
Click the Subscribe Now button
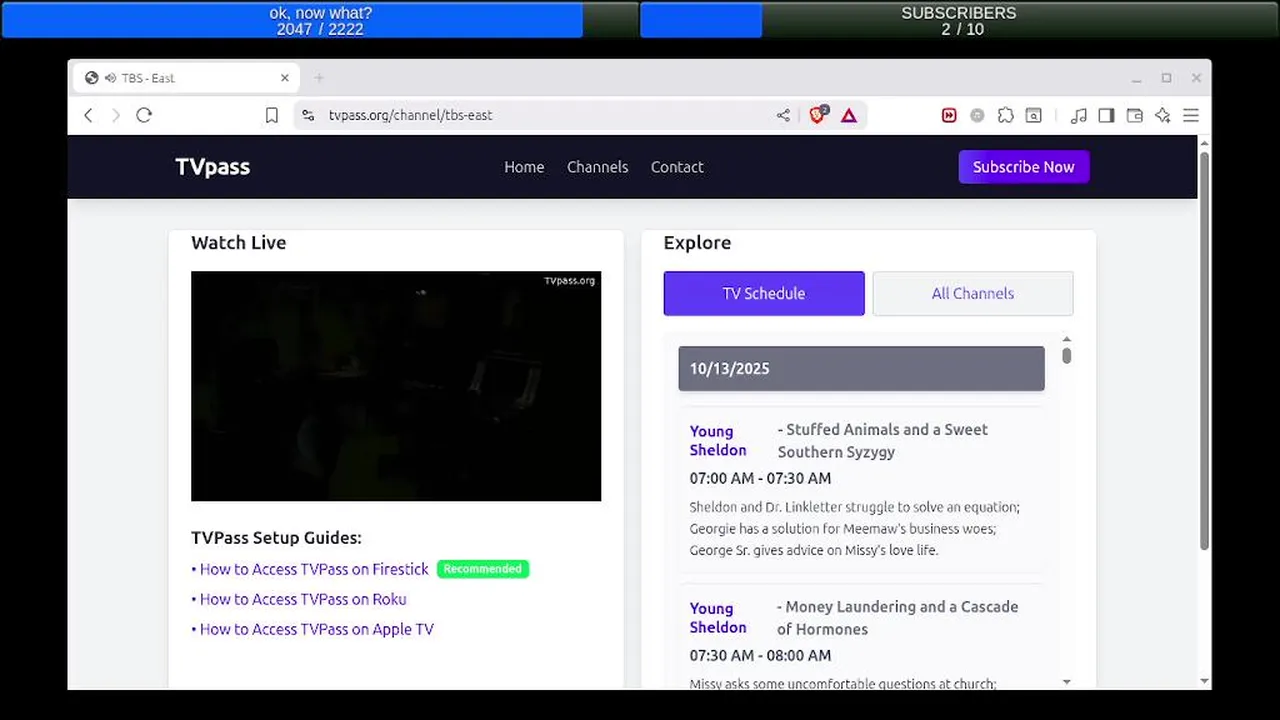click(1024, 167)
